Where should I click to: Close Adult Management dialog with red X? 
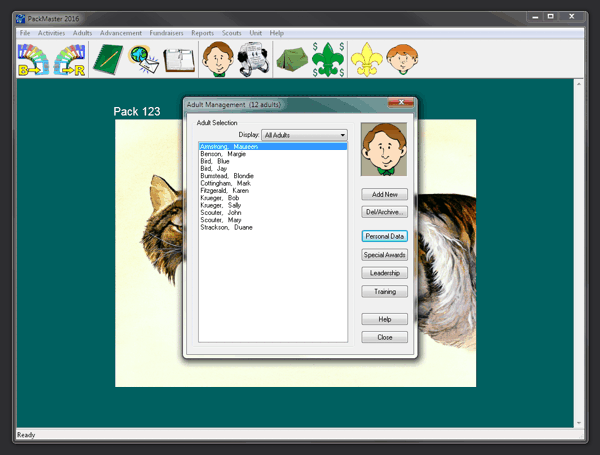coord(401,102)
